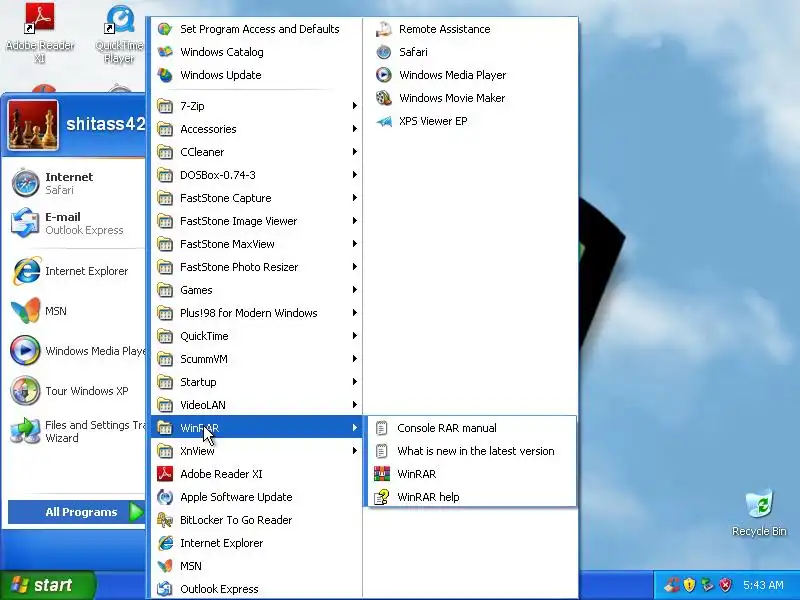Expand FastStone Capture folder
The image size is (800, 600).
point(256,198)
